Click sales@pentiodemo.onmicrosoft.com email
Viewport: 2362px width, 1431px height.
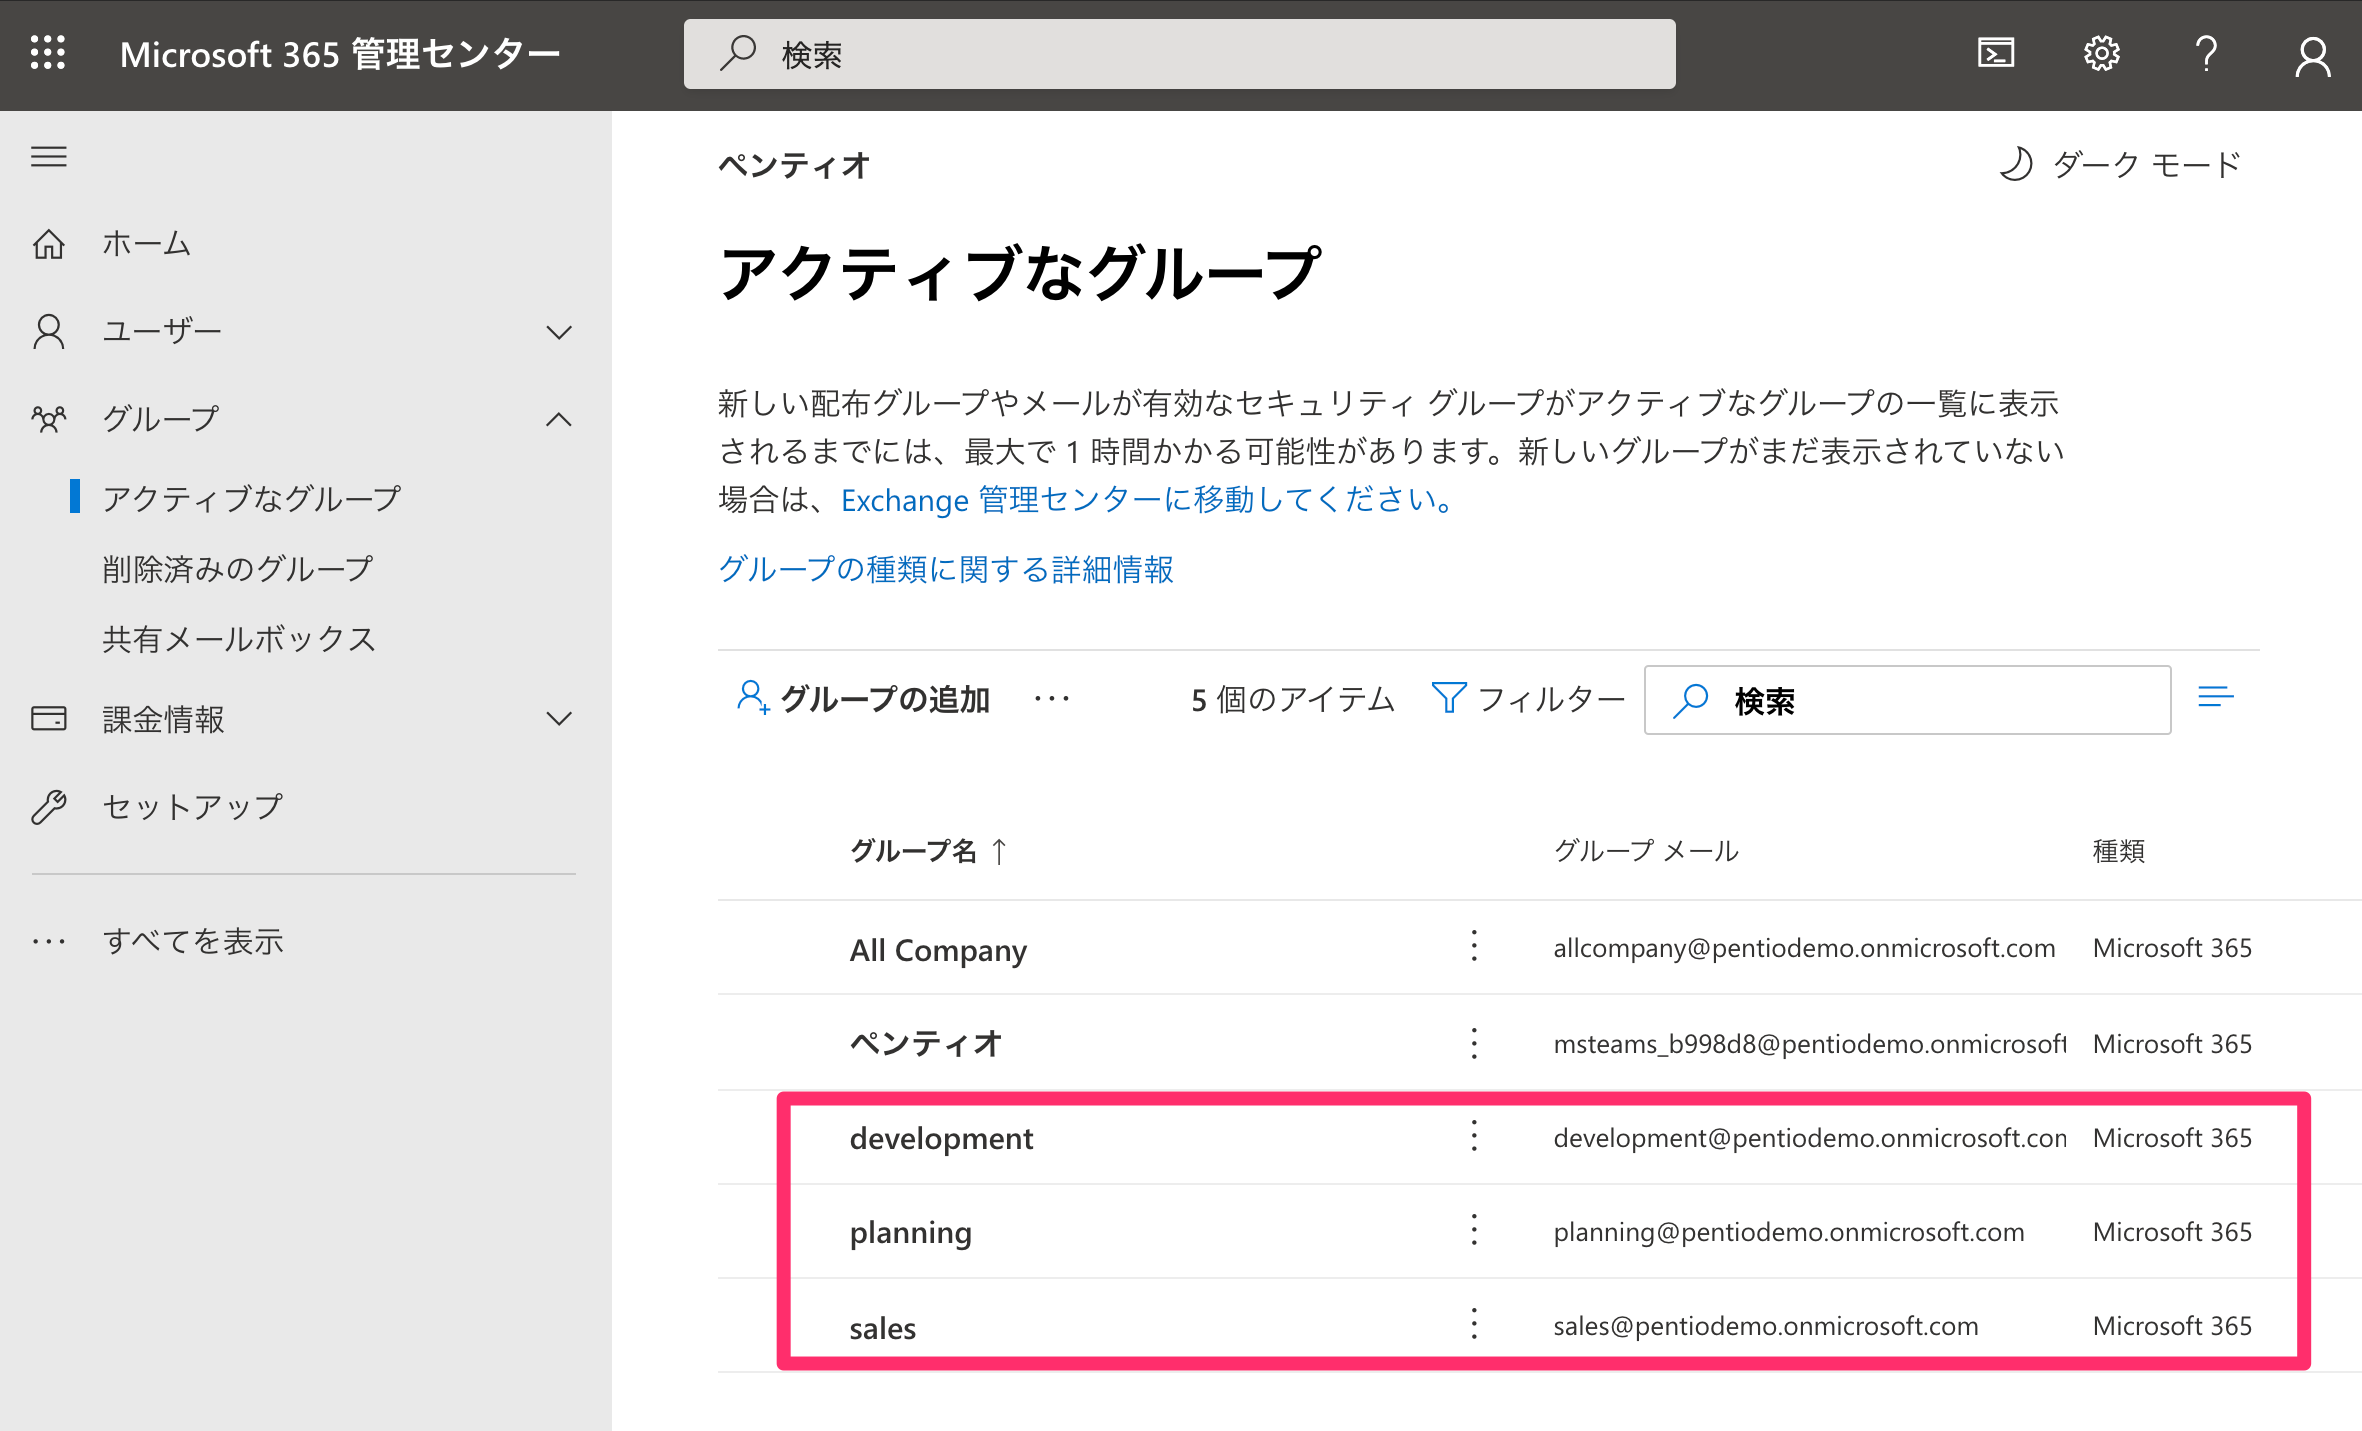click(1766, 1326)
